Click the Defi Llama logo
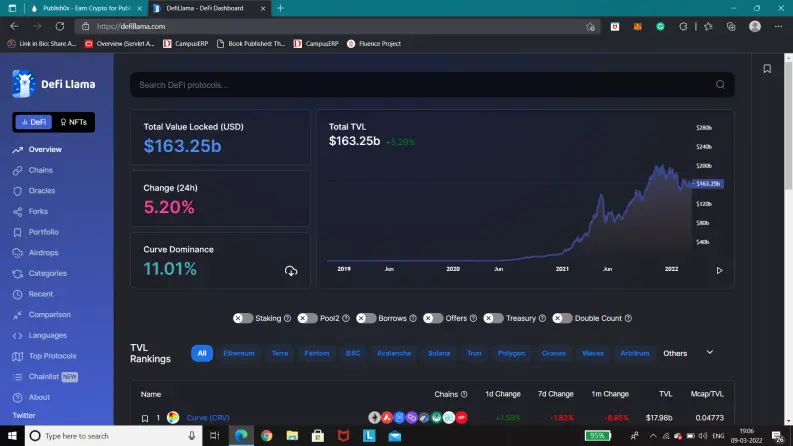793x446 pixels. click(x=54, y=84)
